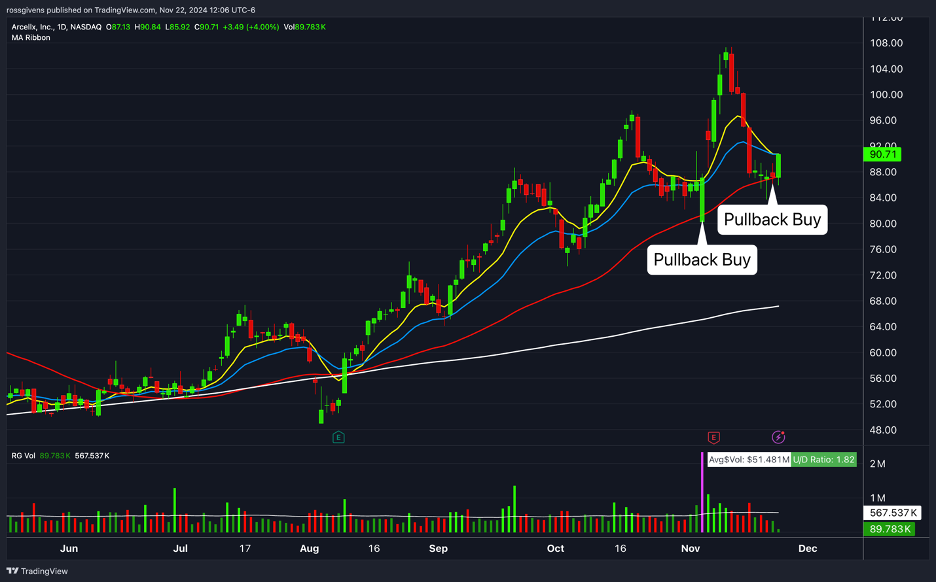The width and height of the screenshot is (936, 582).
Task: Click the green 89.783K volume axis tag
Action: [x=889, y=529]
